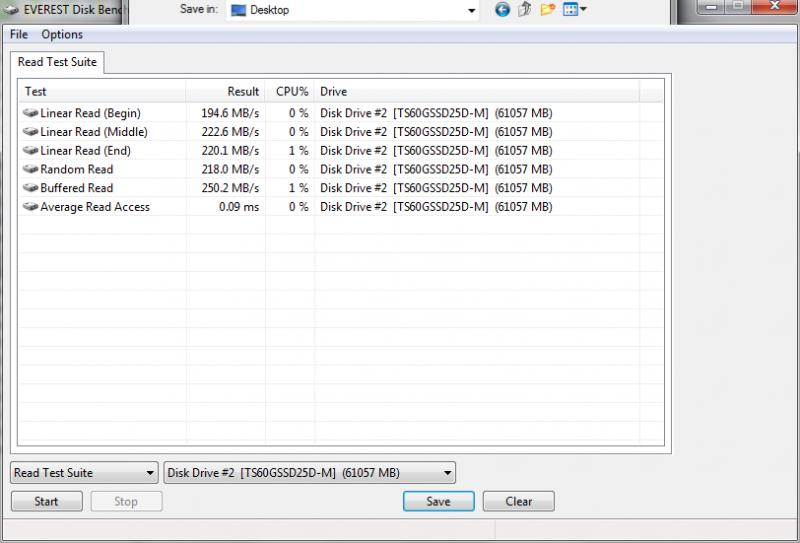800x543 pixels.
Task: Click the up one level icon
Action: (x=524, y=9)
